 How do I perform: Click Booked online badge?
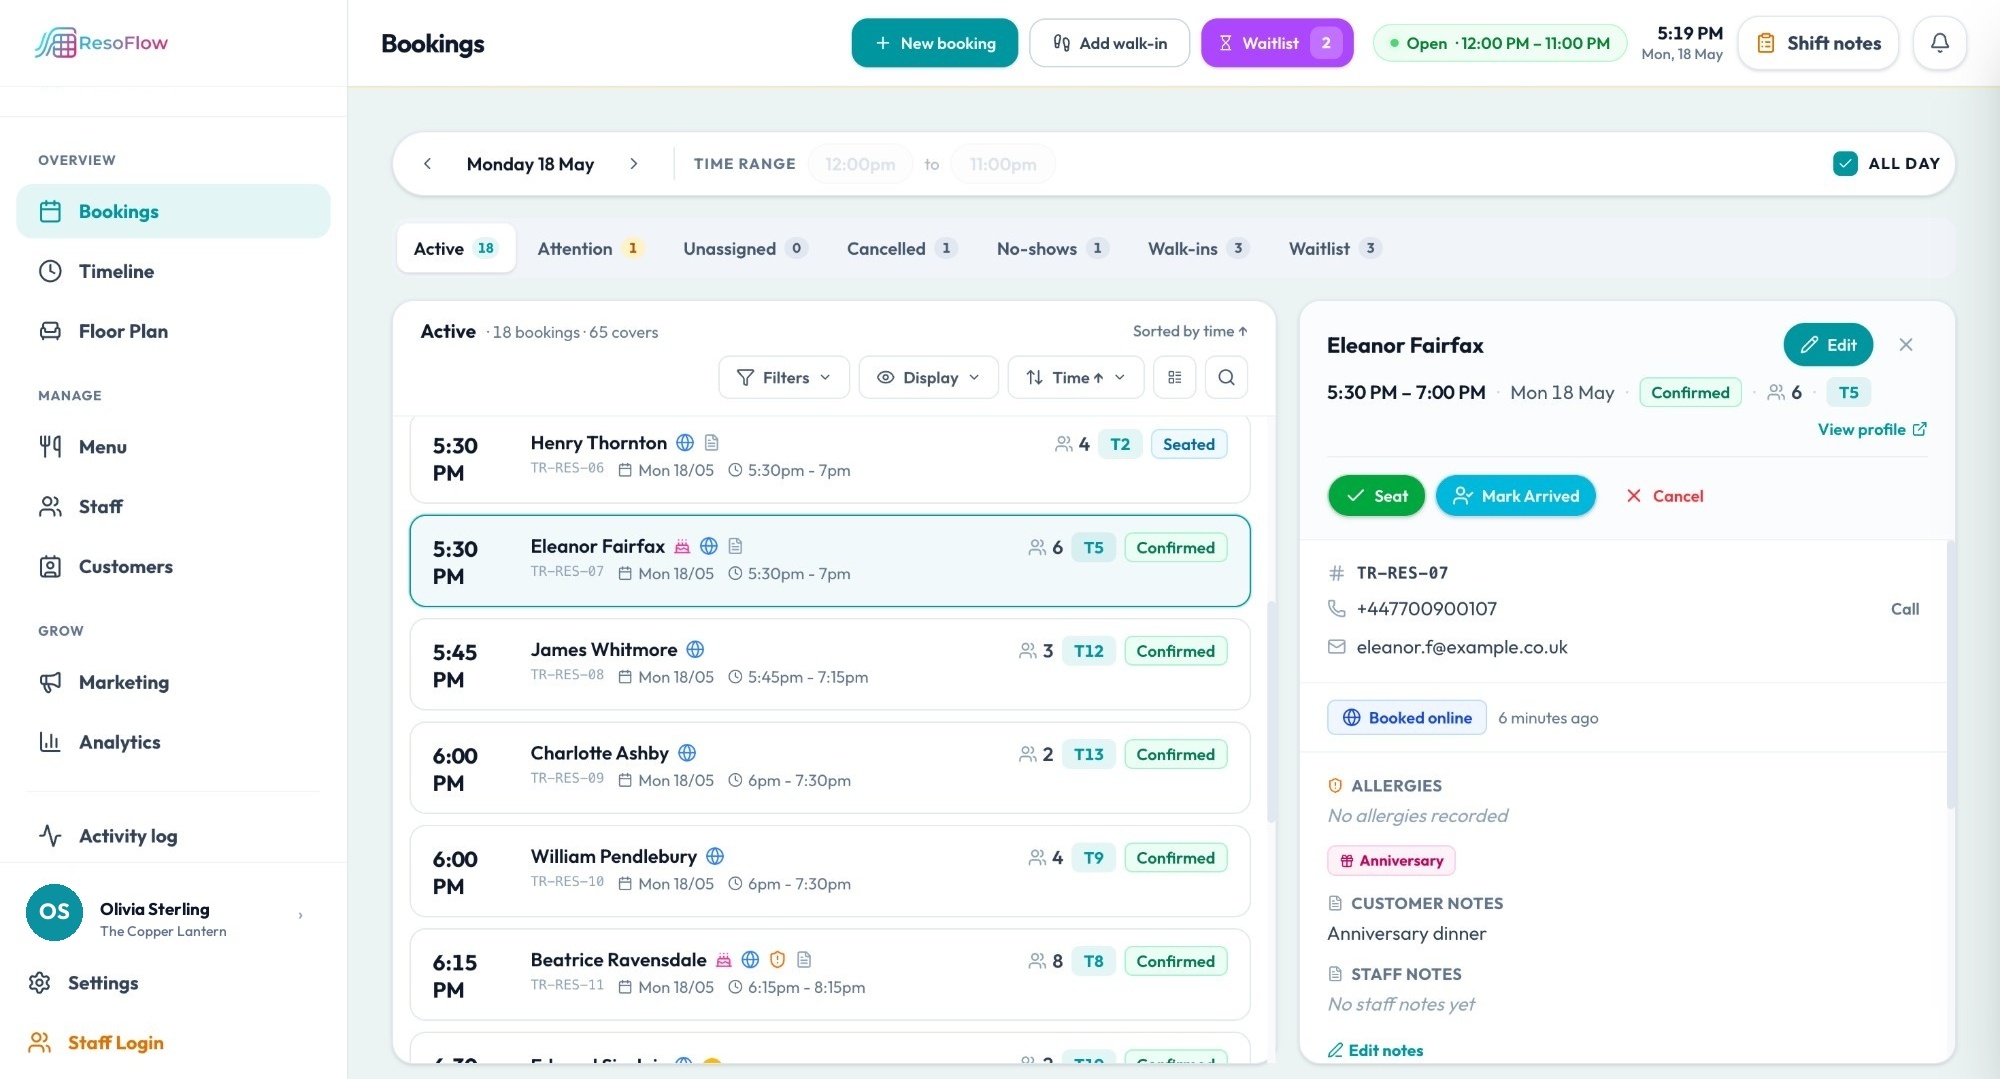pos(1407,718)
